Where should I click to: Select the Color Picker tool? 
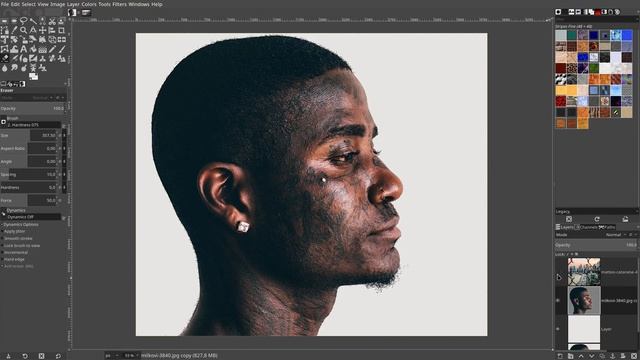(14, 30)
